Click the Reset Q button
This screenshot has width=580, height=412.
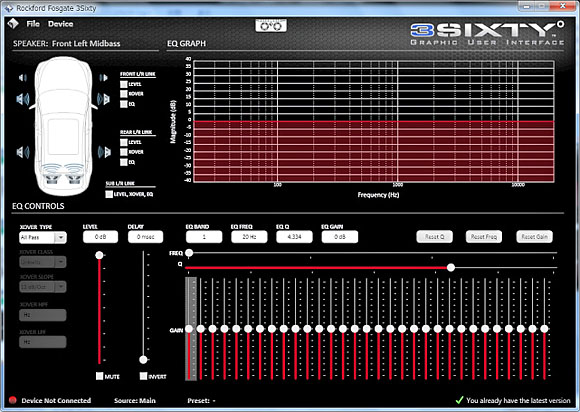pyautogui.click(x=435, y=237)
